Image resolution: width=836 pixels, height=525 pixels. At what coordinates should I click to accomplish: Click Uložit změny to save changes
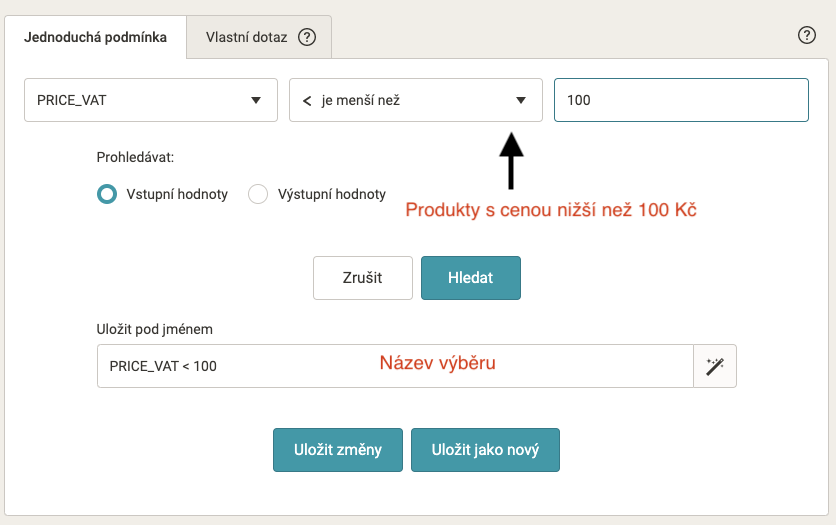point(337,450)
